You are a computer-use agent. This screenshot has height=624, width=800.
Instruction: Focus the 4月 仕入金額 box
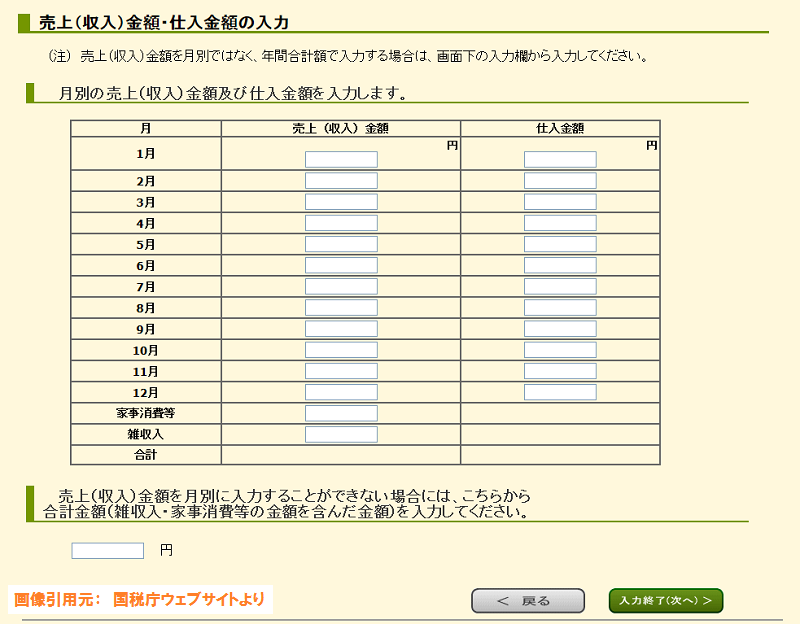click(560, 223)
